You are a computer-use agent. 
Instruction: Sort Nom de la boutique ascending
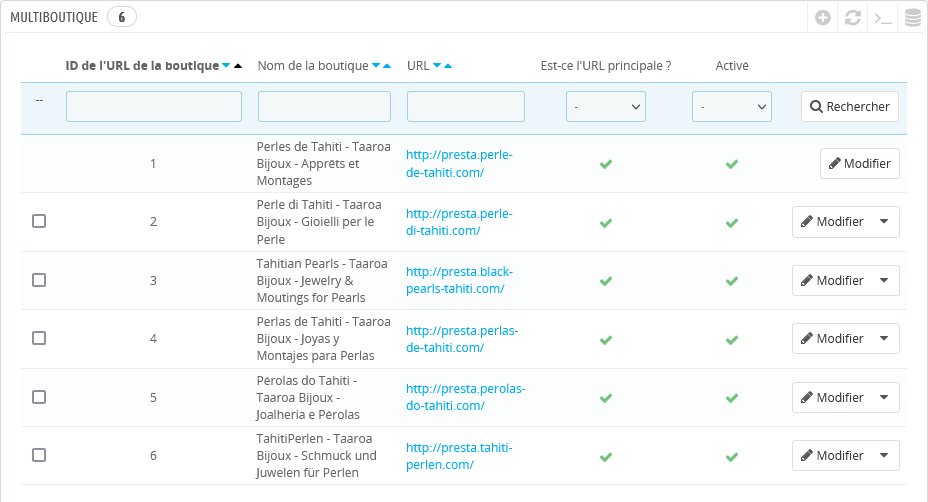click(387, 66)
